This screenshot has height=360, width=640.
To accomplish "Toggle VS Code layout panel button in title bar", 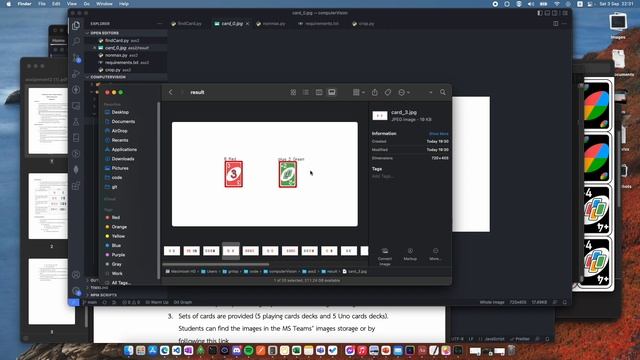I will 547,13.
